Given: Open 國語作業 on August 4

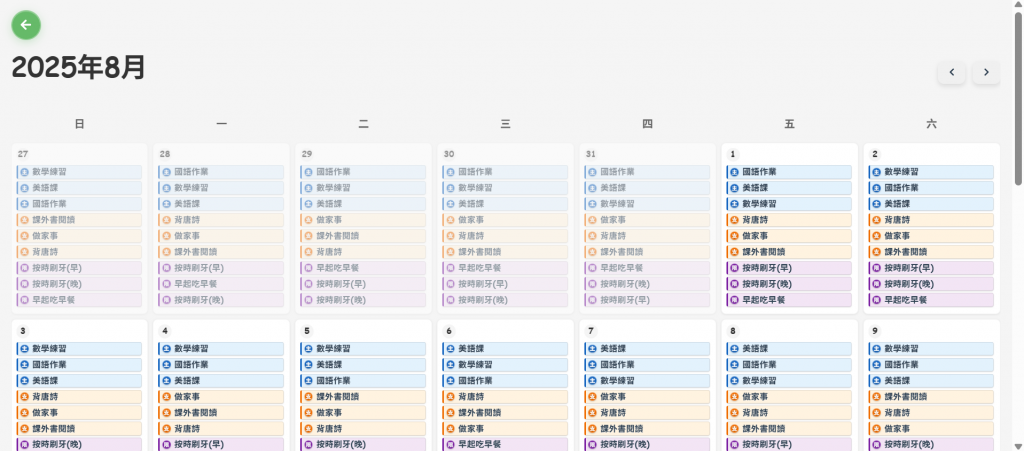Looking at the screenshot, I should point(221,365).
